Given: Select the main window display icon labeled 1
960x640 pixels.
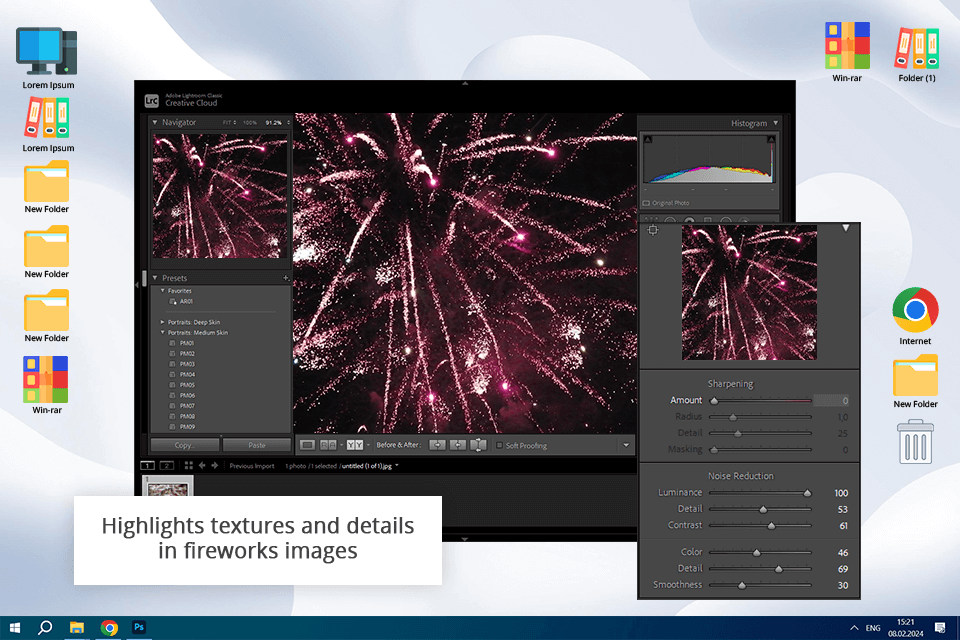Looking at the screenshot, I should 148,465.
